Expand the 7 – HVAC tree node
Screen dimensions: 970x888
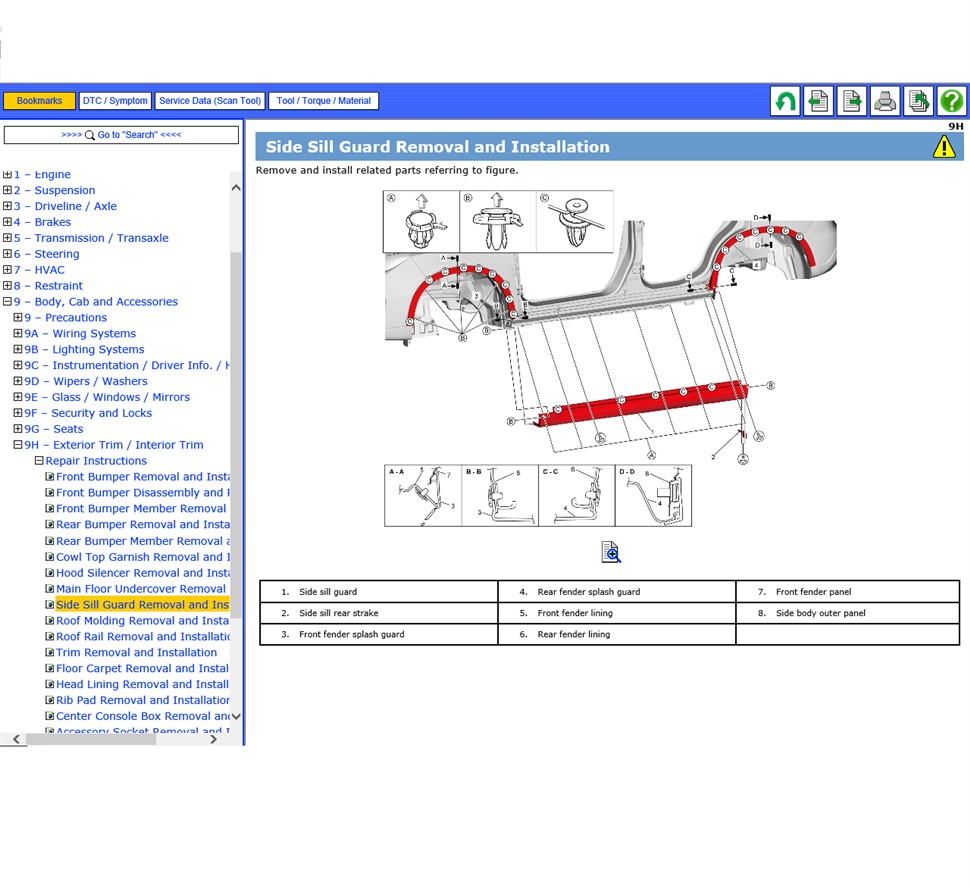[7, 270]
